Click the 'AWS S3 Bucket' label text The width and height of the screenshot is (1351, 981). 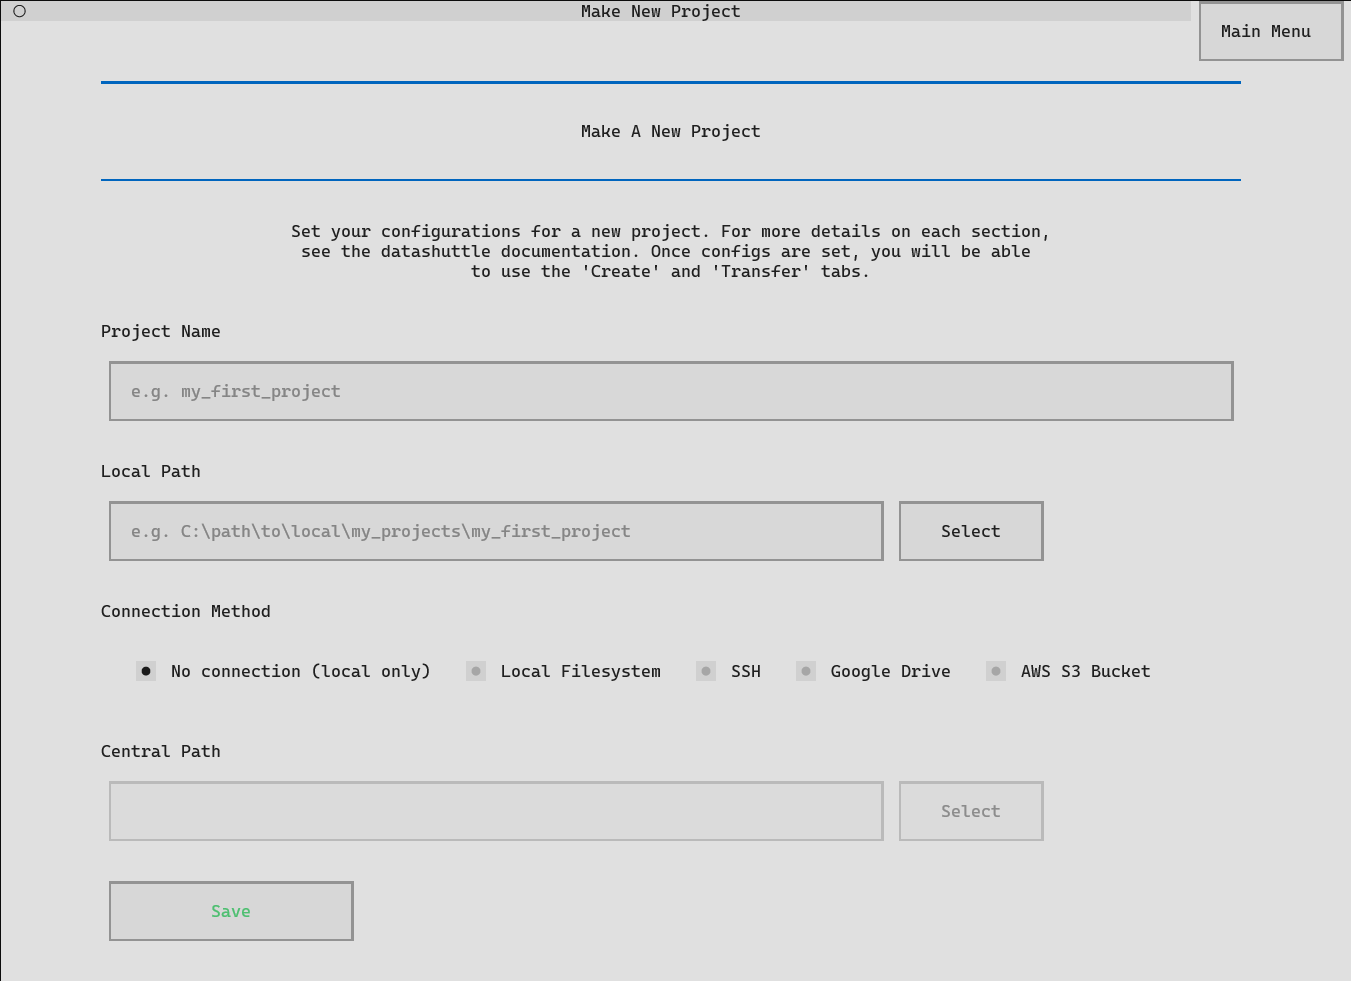(x=1085, y=671)
